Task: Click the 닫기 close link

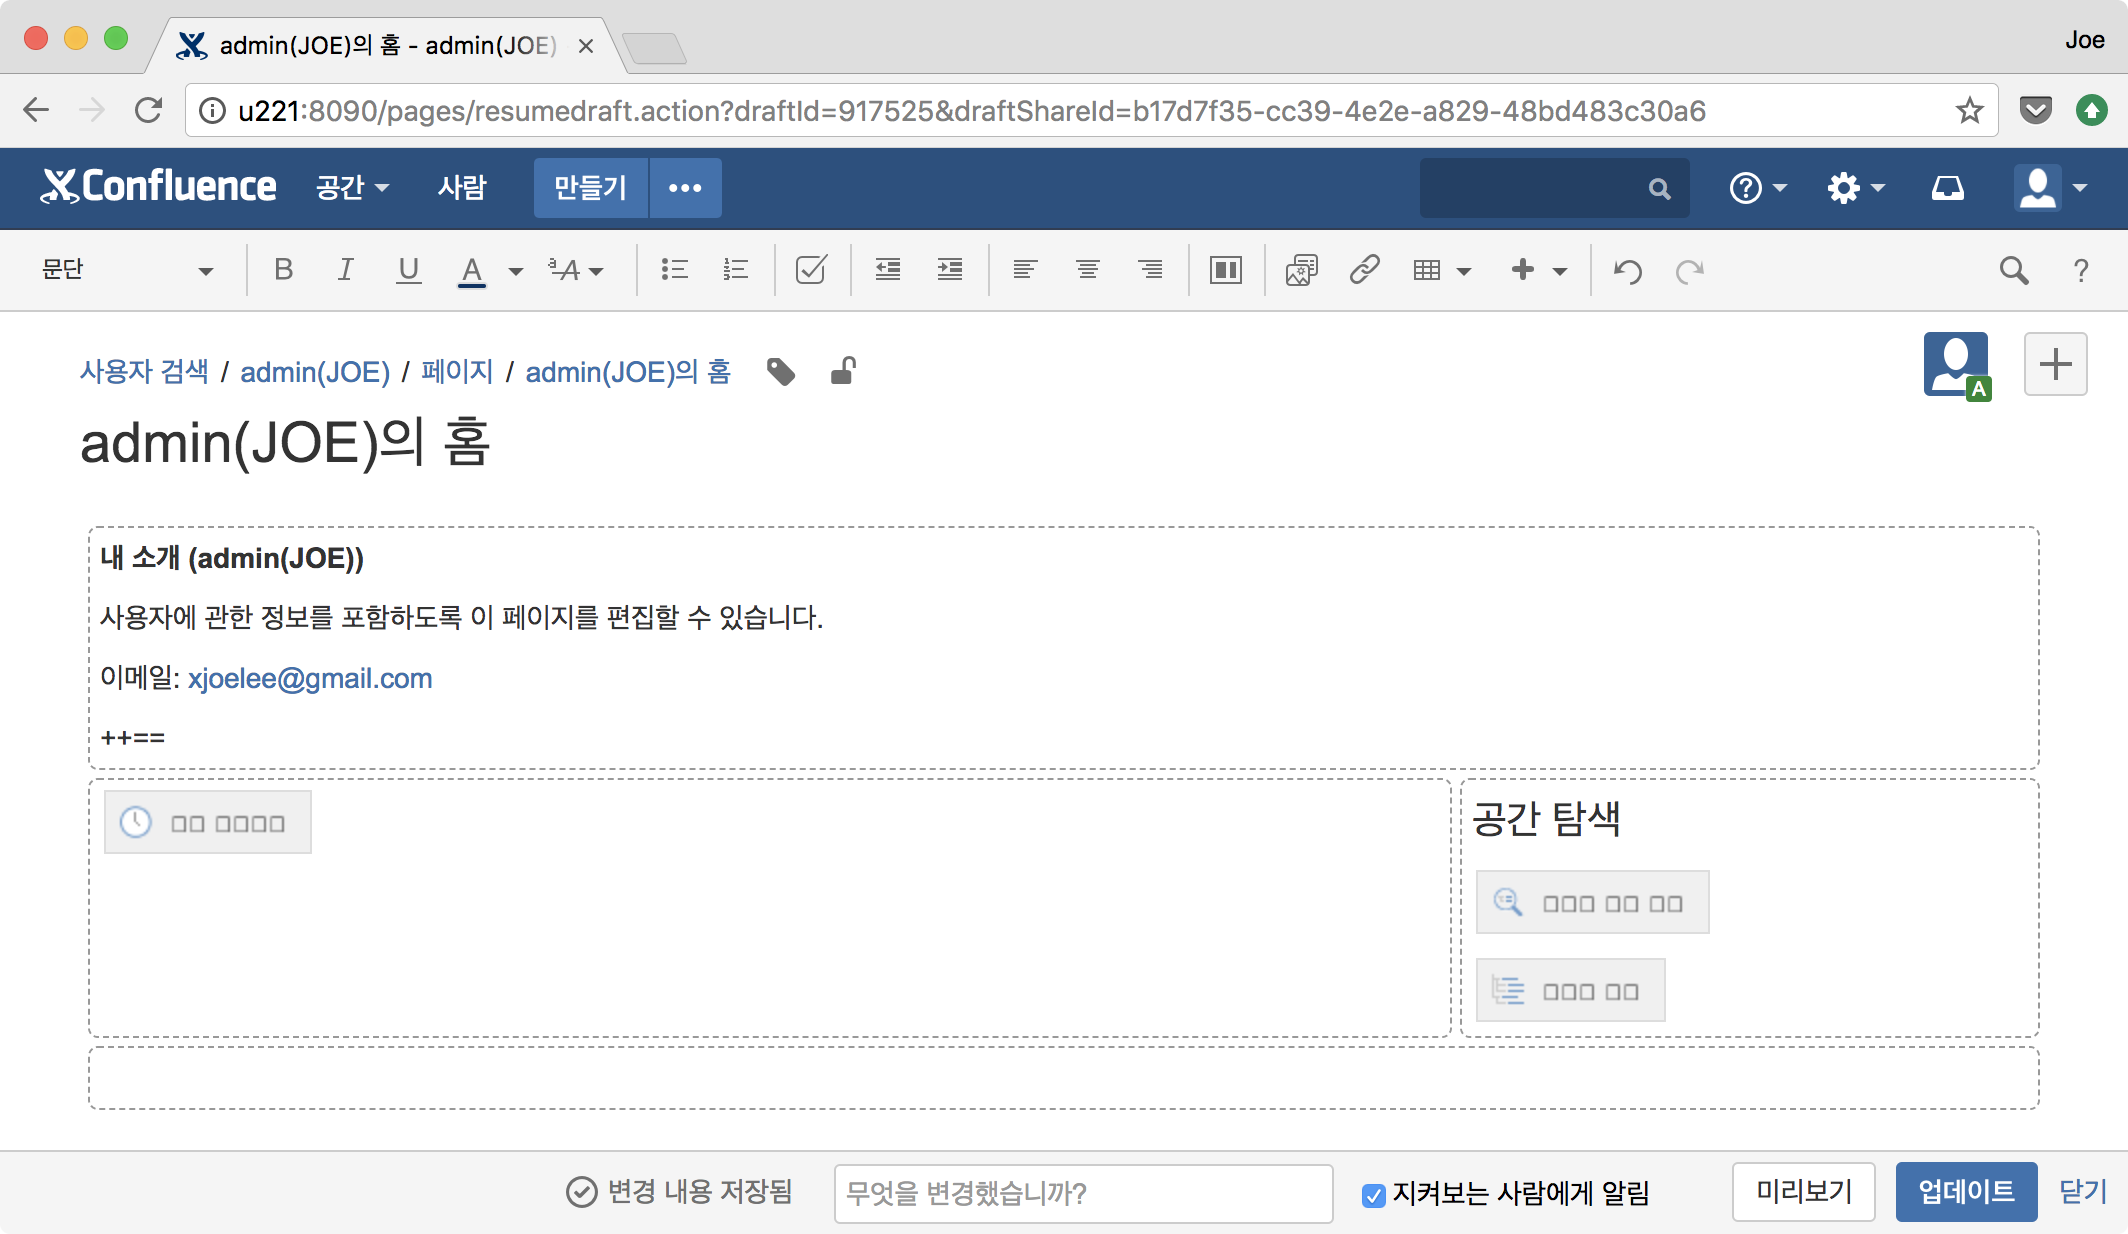Action: click(x=2083, y=1192)
